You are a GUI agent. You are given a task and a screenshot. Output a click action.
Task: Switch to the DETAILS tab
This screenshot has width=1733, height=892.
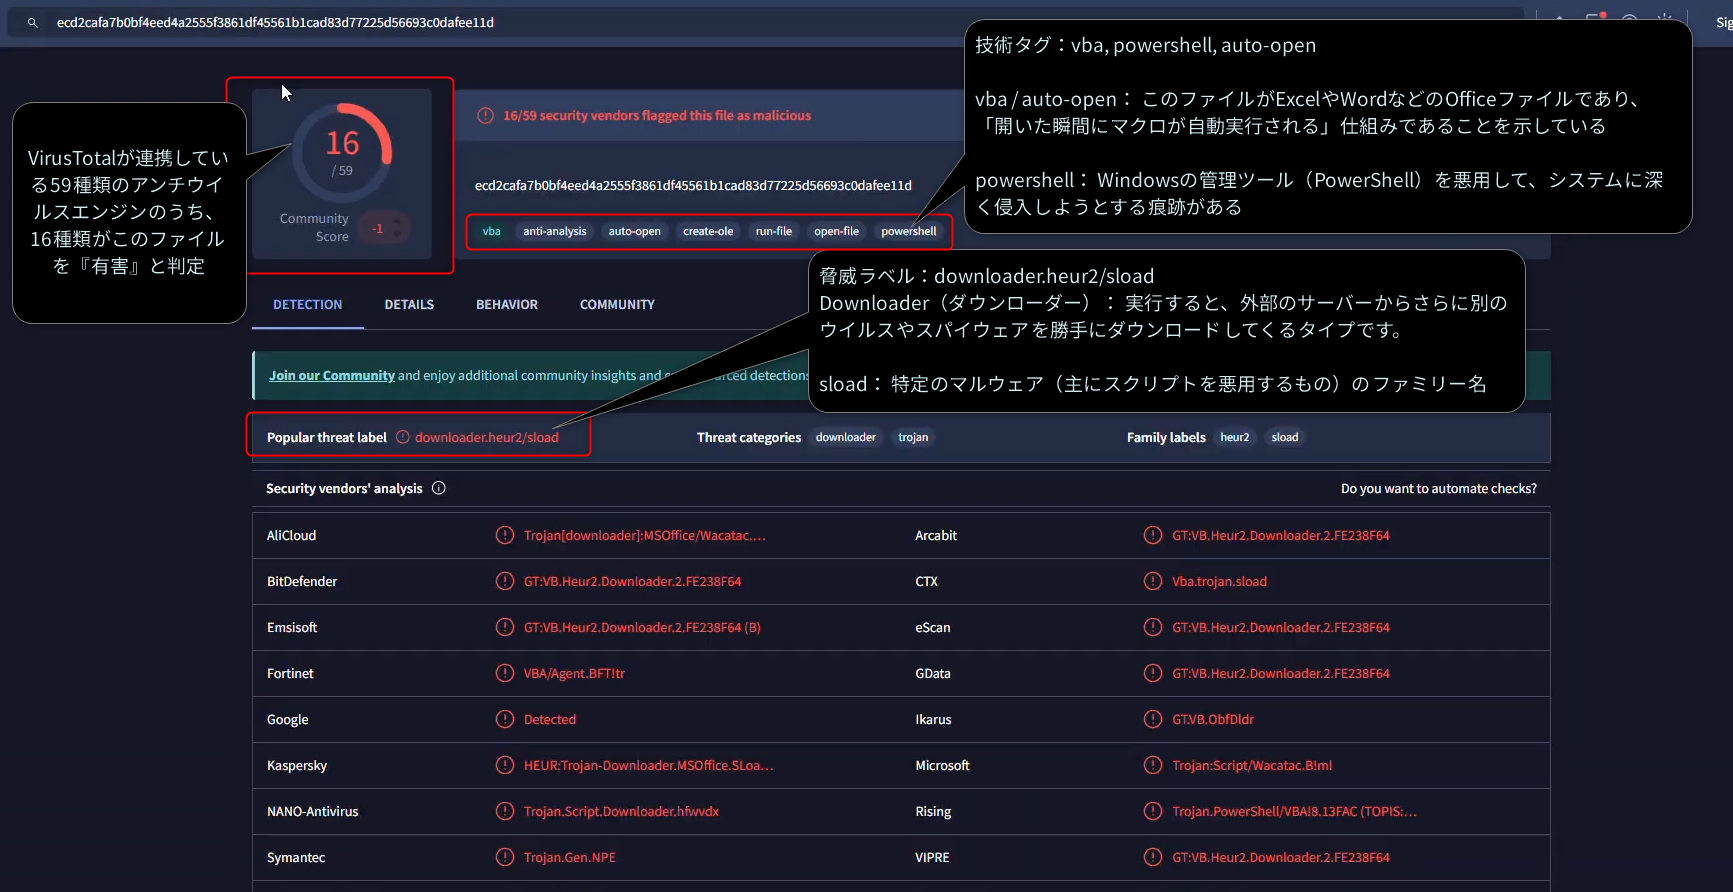pyautogui.click(x=409, y=304)
